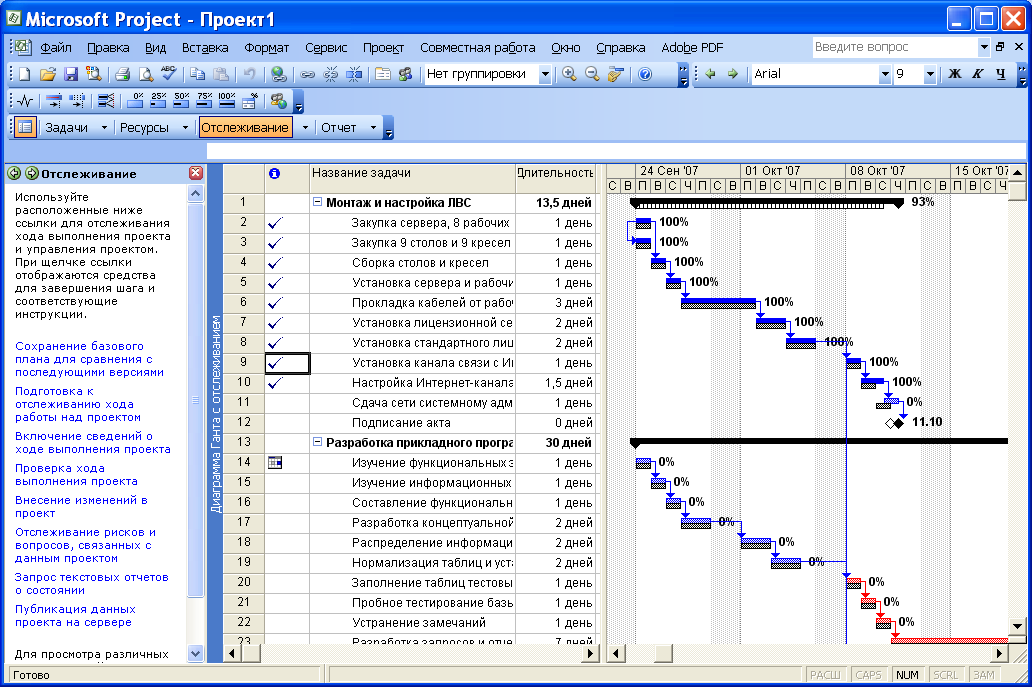Open project statistics pulse-line icon

tap(25, 101)
